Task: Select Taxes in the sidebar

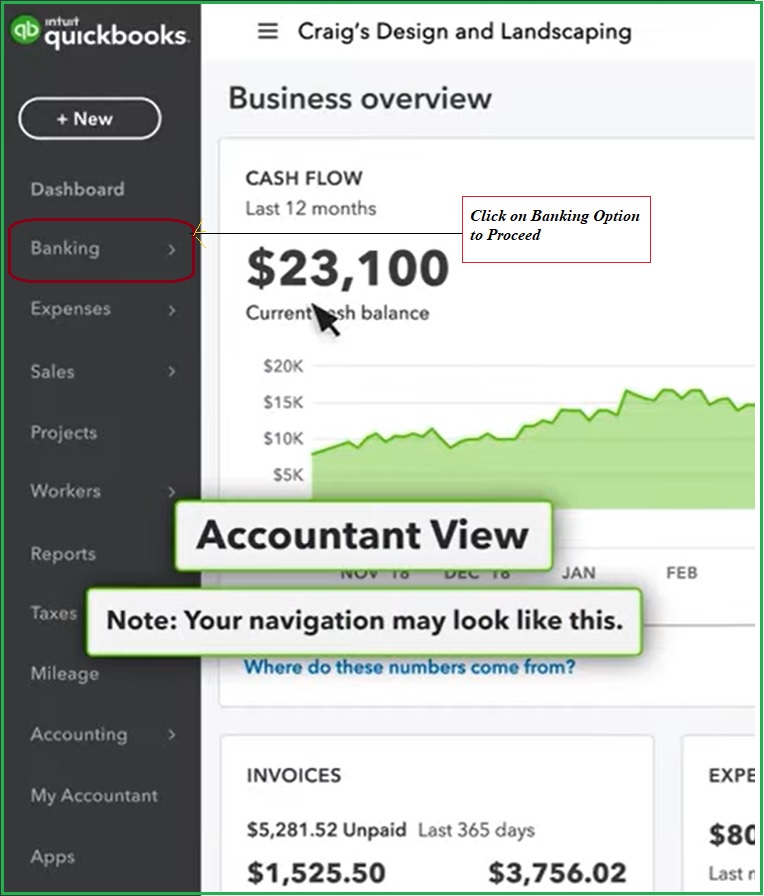Action: pos(54,613)
